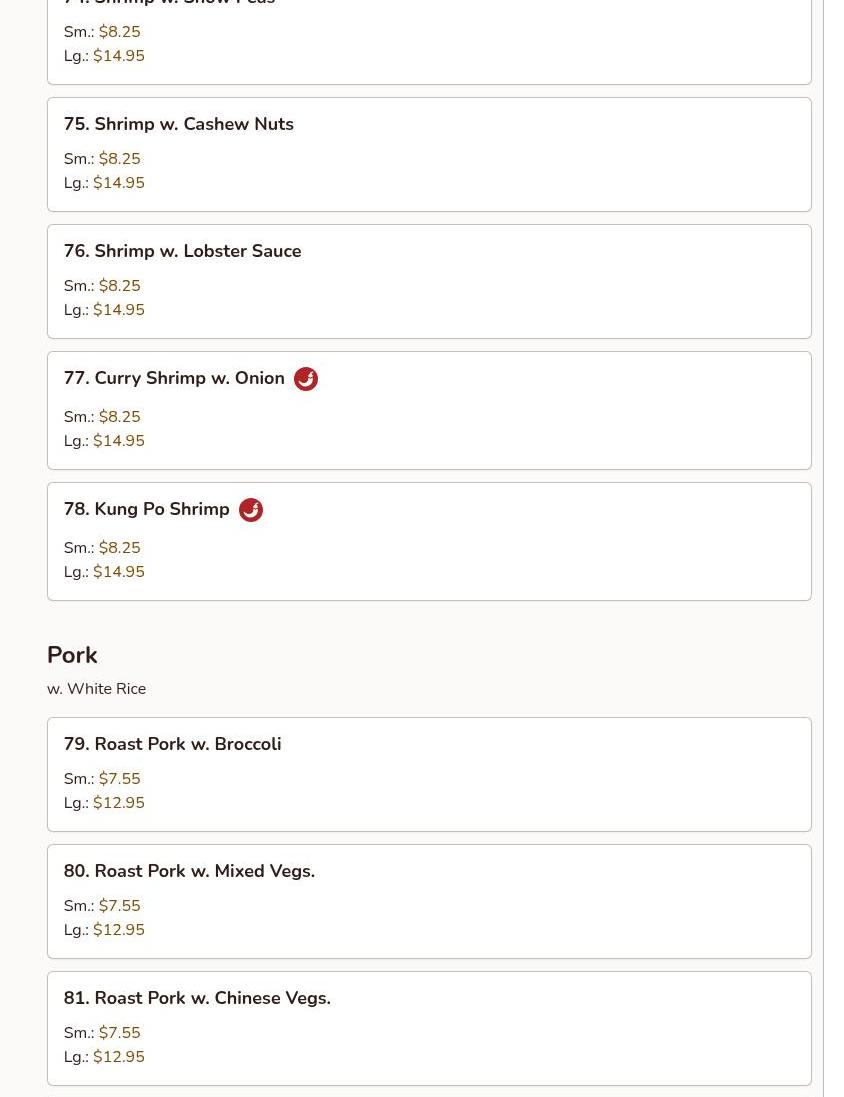Open 79. Roast Pork w. Broccoli
844x1097 pixels.
[172, 744]
